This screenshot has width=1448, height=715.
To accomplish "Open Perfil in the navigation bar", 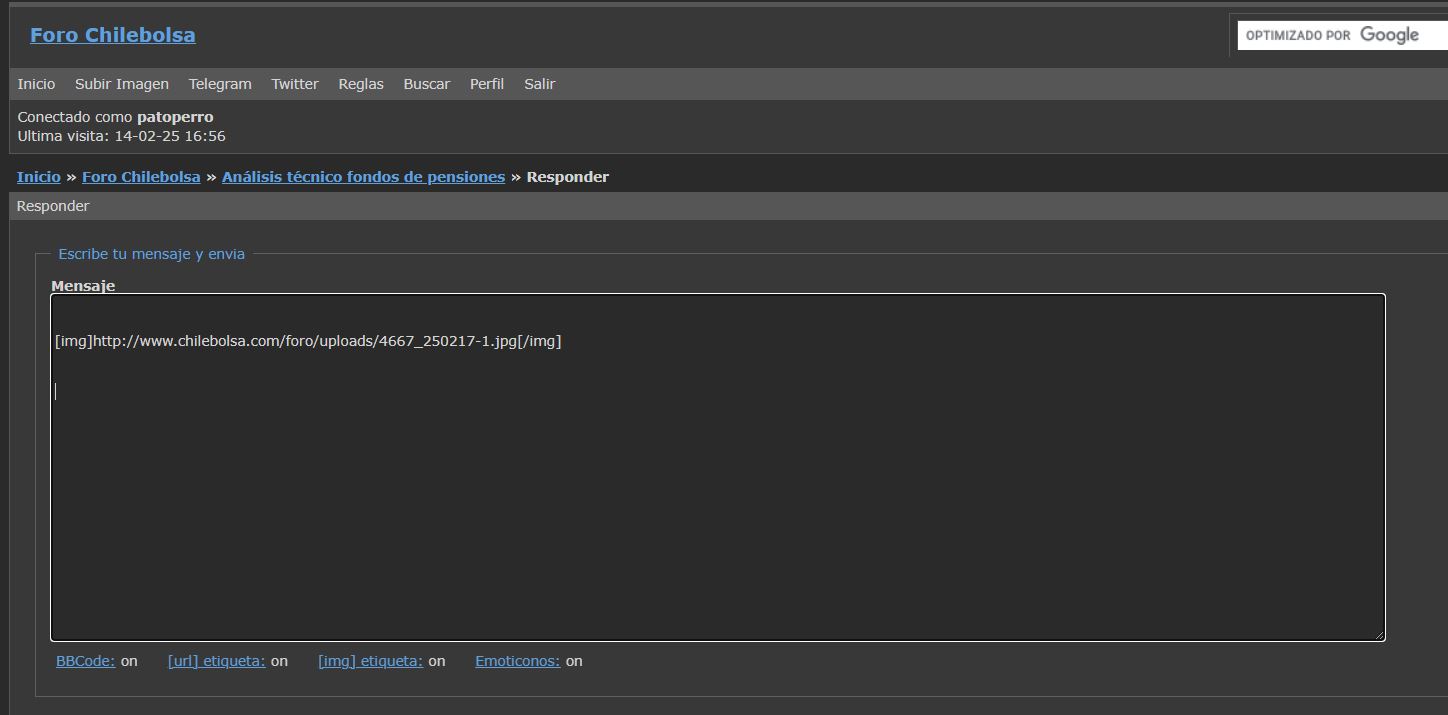I will 487,84.
